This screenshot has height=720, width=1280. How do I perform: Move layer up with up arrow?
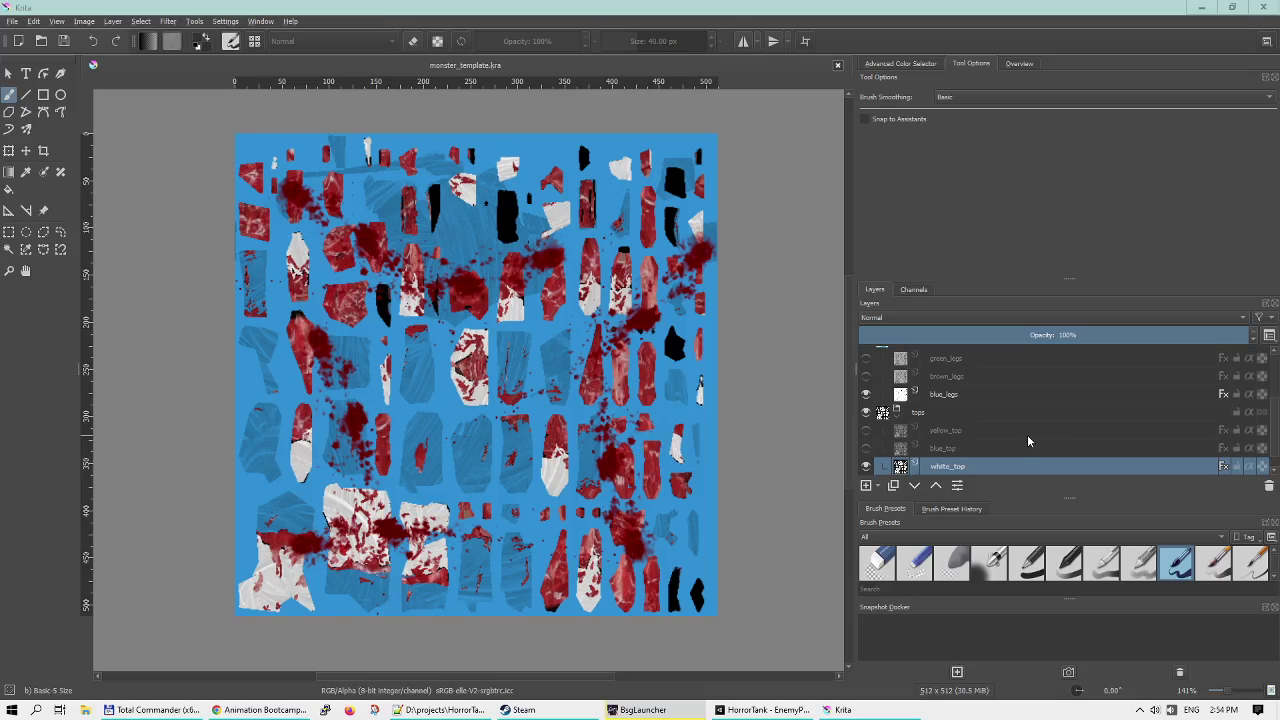pyautogui.click(x=936, y=486)
